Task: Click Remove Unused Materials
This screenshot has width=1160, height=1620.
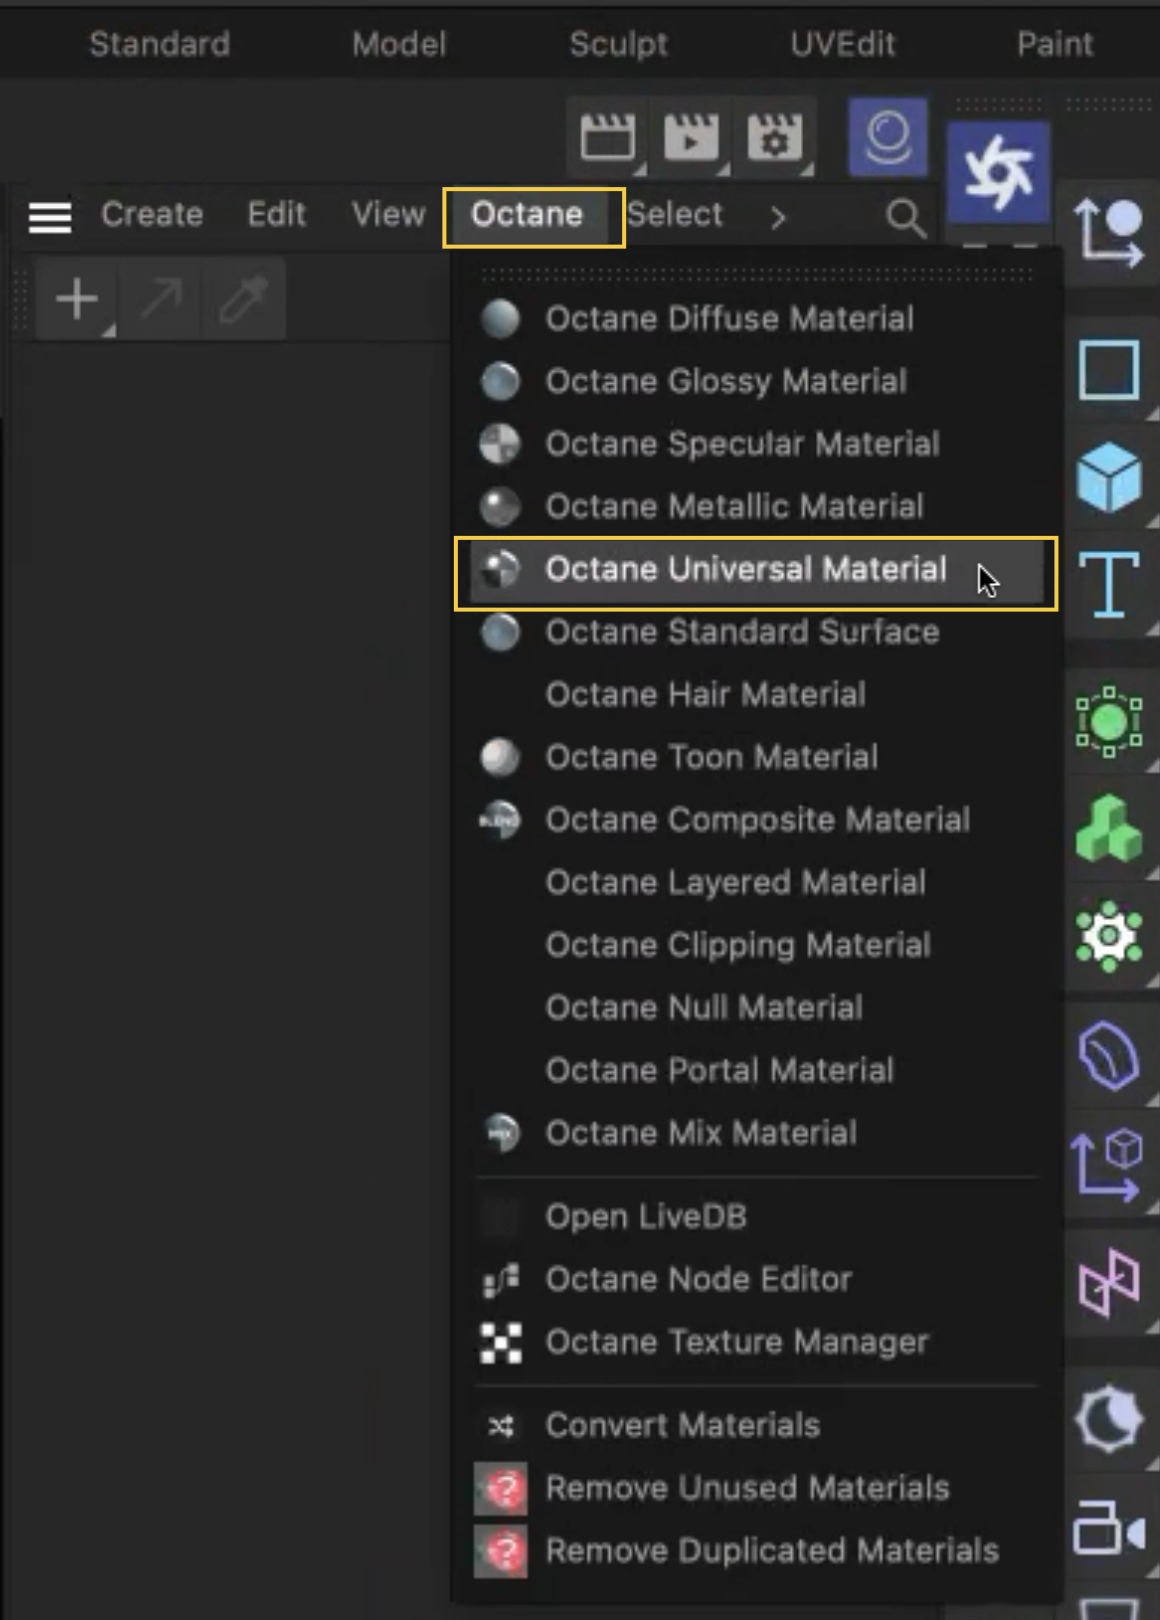Action: tap(746, 1488)
